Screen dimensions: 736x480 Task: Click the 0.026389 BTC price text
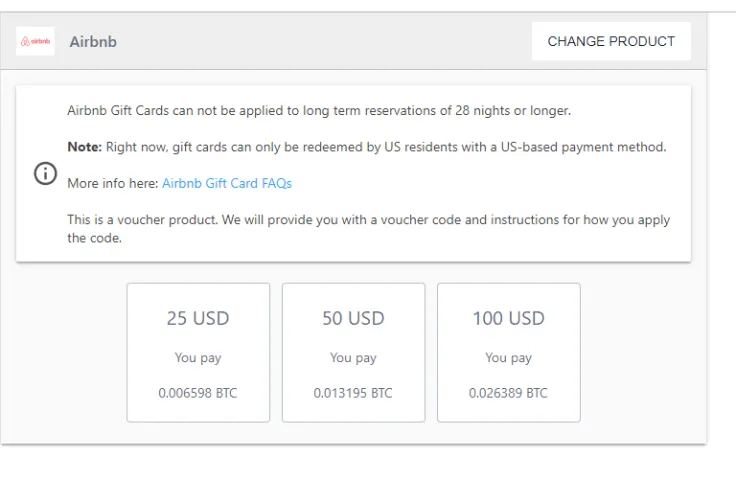click(x=508, y=393)
